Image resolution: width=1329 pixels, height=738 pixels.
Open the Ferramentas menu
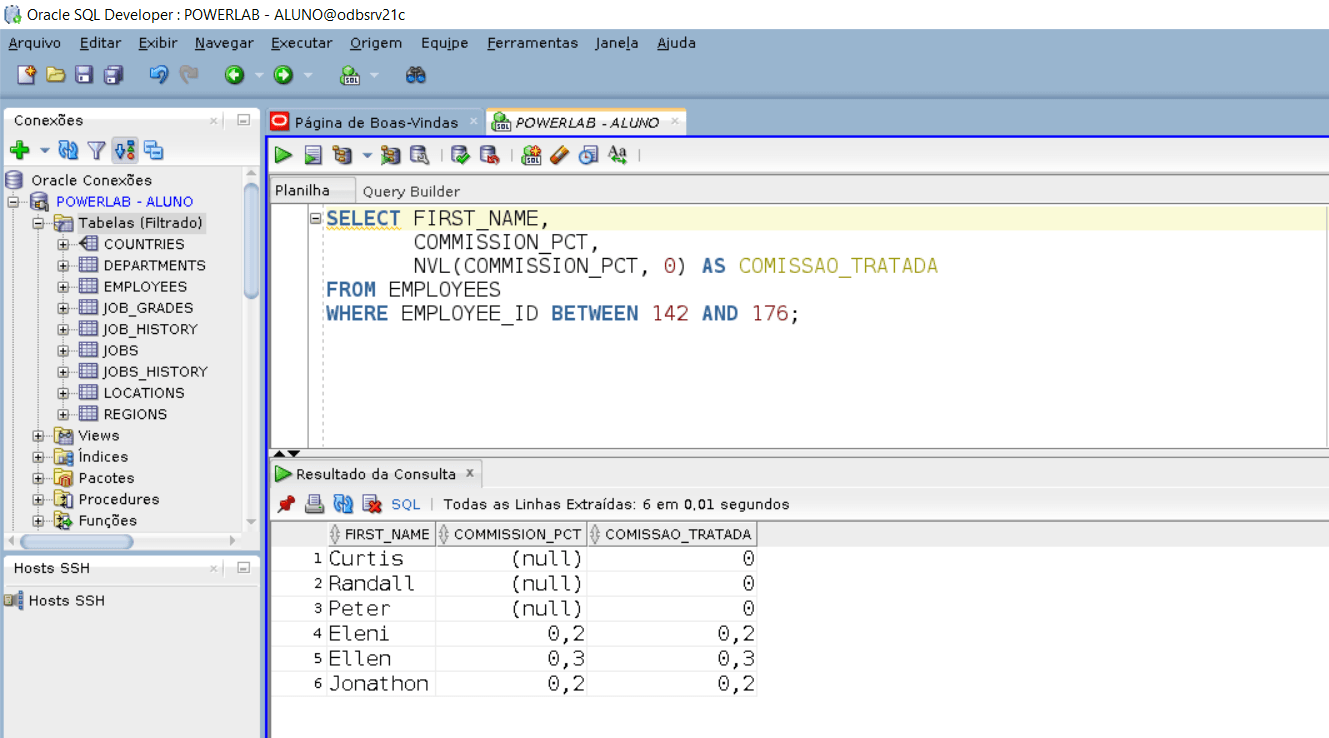tap(532, 43)
